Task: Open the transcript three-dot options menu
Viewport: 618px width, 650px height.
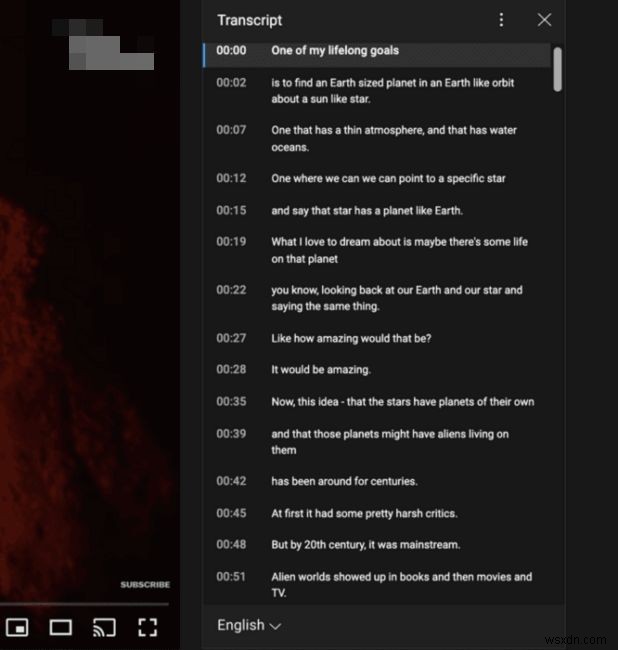Action: click(501, 20)
